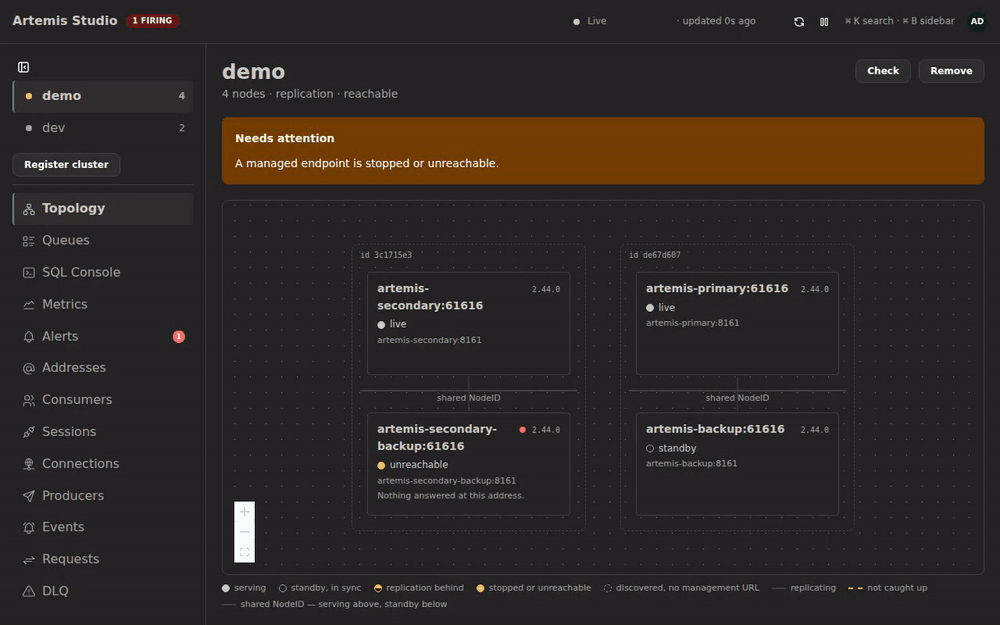
Task: Click the Live status indicator
Action: pyautogui.click(x=590, y=21)
